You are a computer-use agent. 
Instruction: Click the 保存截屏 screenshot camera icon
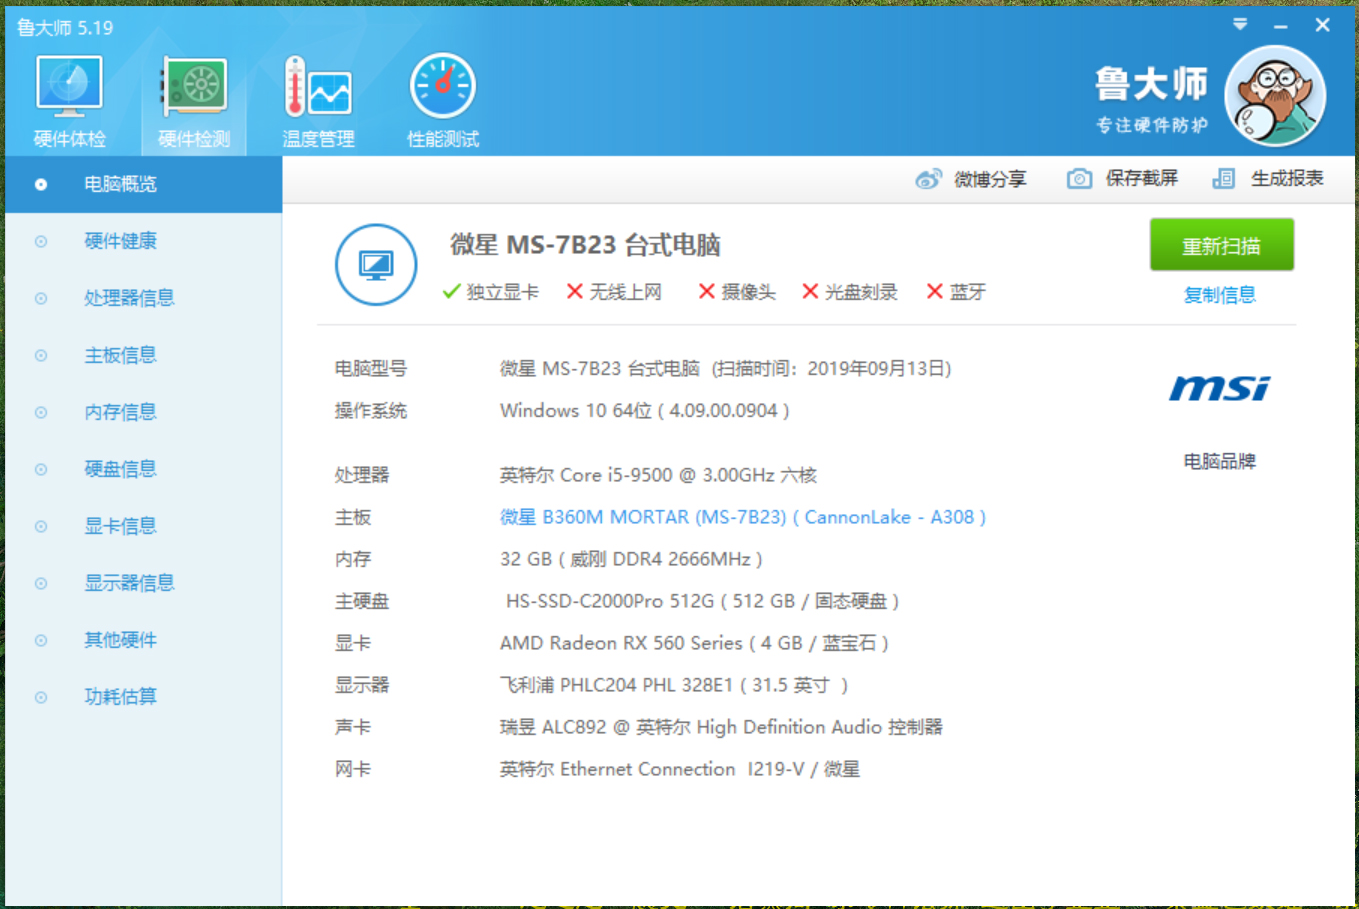point(1080,177)
